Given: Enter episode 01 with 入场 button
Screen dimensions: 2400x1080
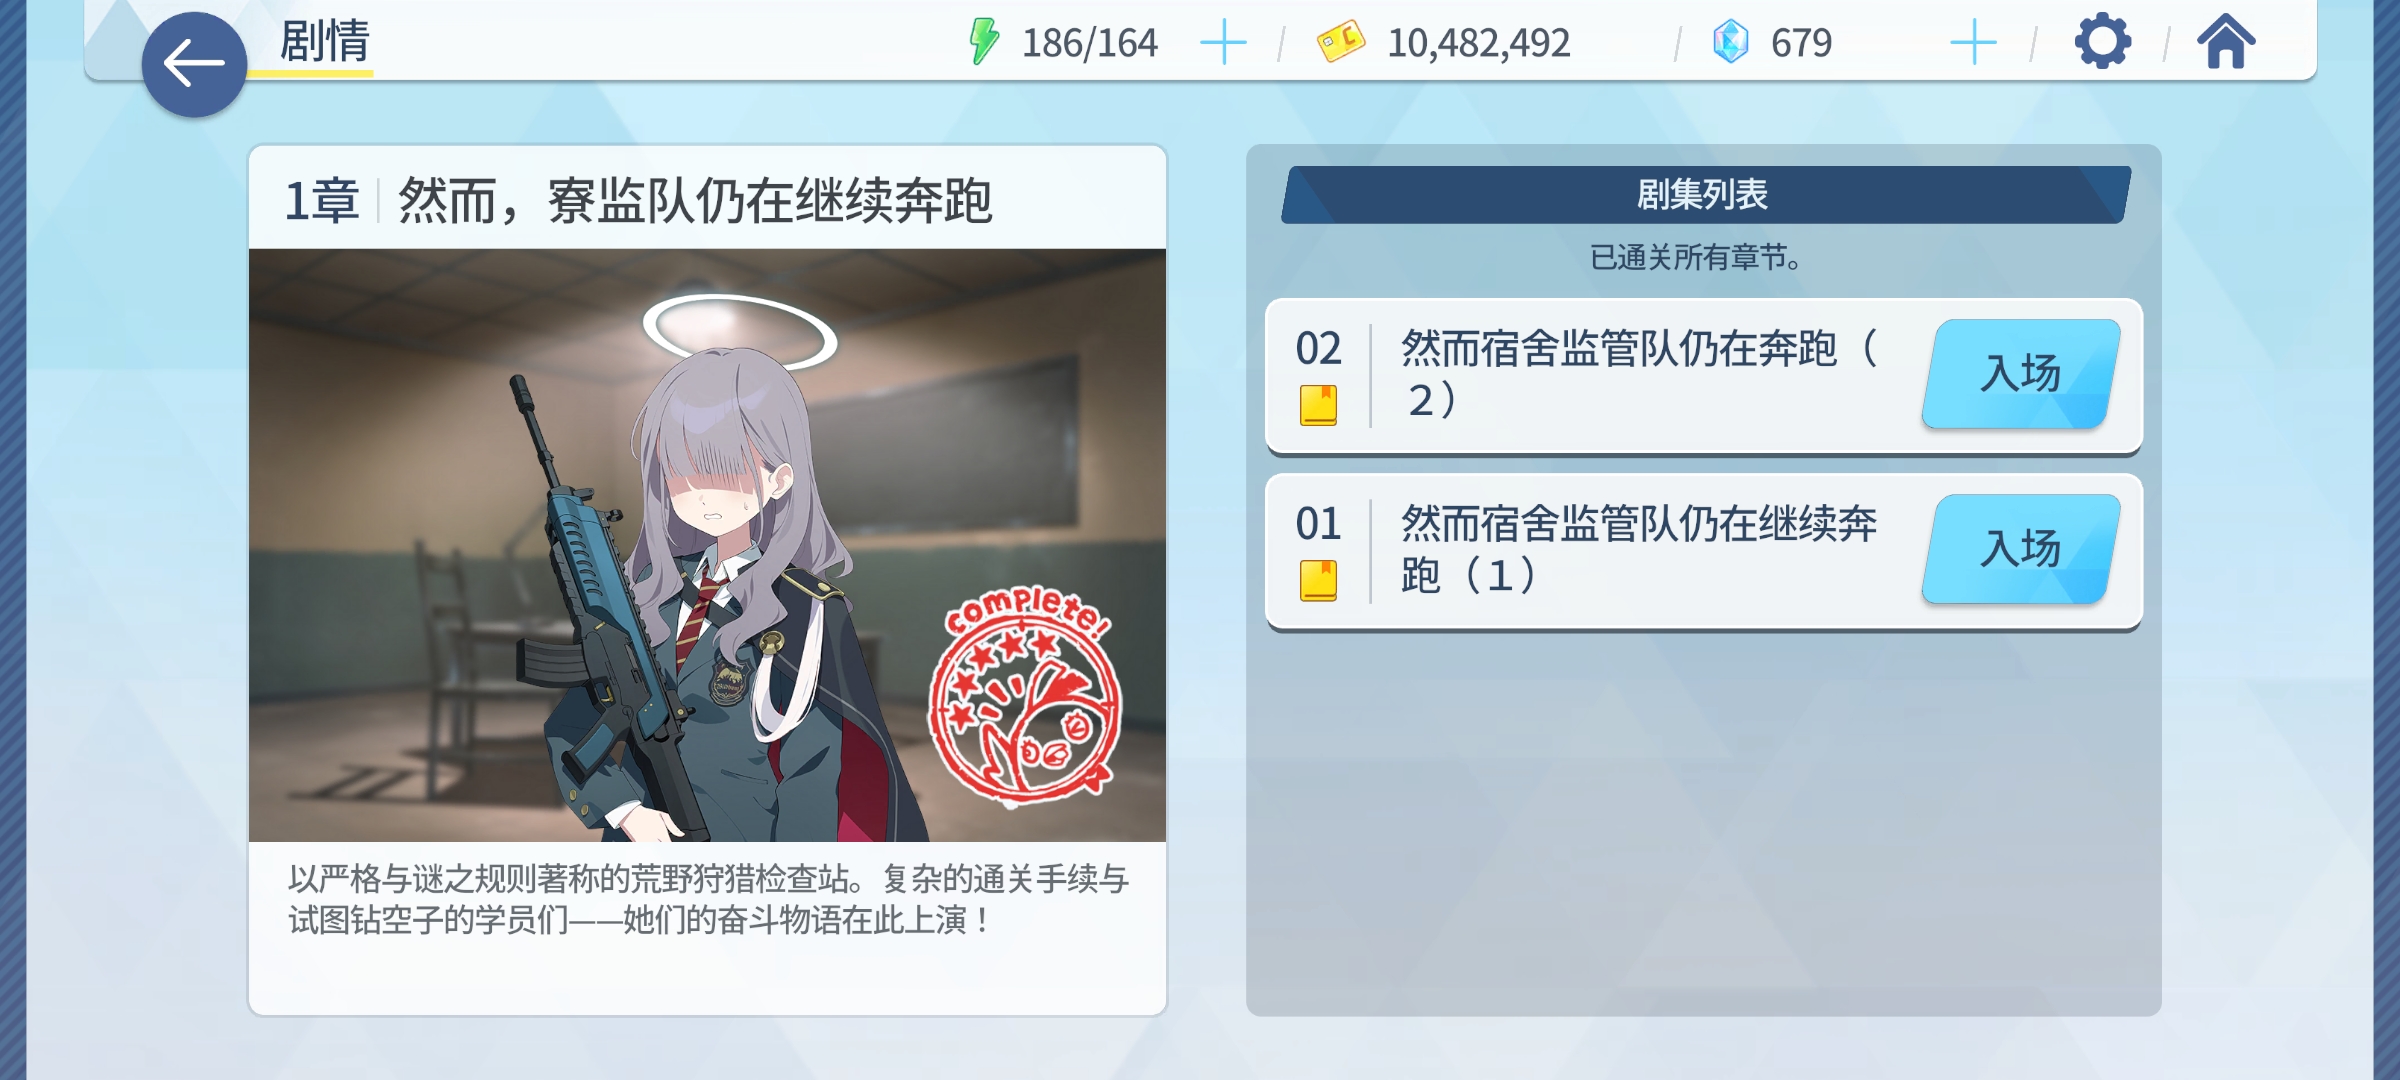Looking at the screenshot, I should [x=2021, y=549].
